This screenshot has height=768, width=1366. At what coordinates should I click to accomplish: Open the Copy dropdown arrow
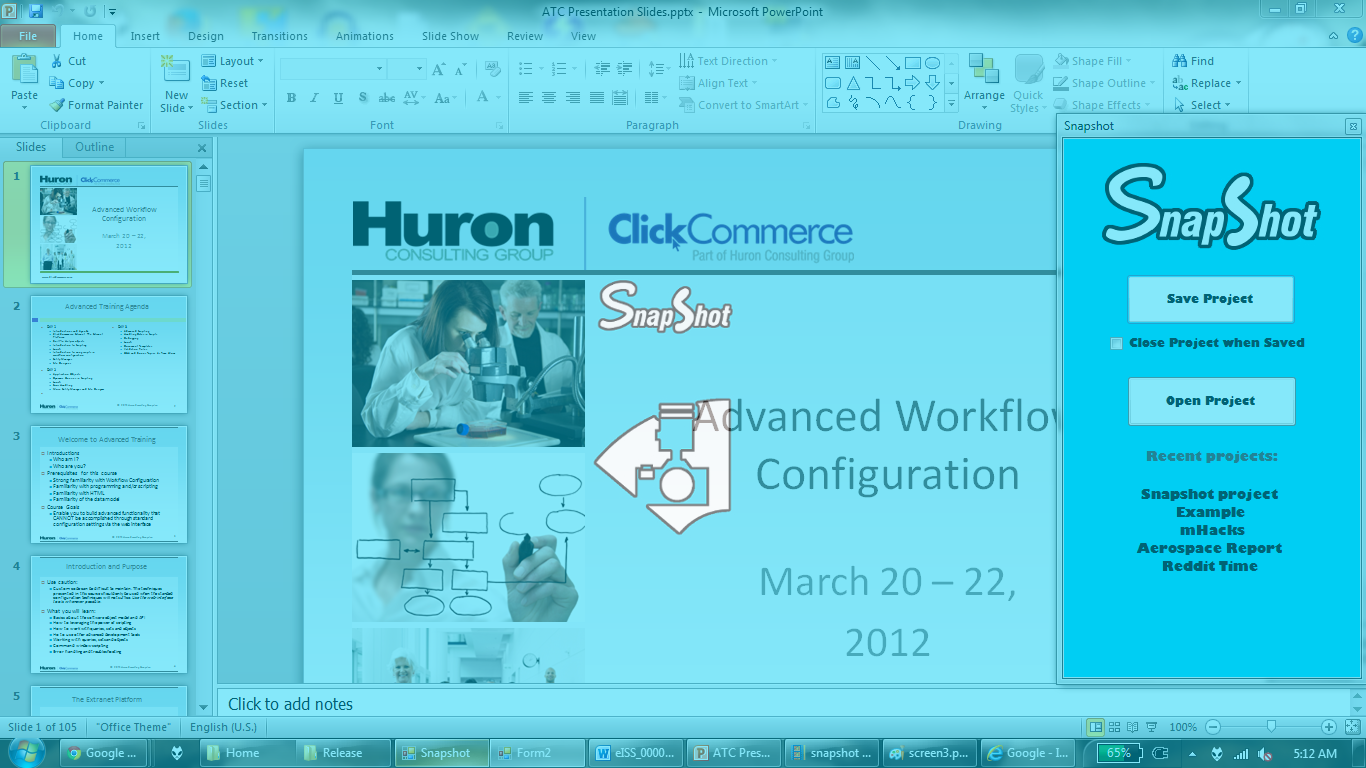pos(101,84)
